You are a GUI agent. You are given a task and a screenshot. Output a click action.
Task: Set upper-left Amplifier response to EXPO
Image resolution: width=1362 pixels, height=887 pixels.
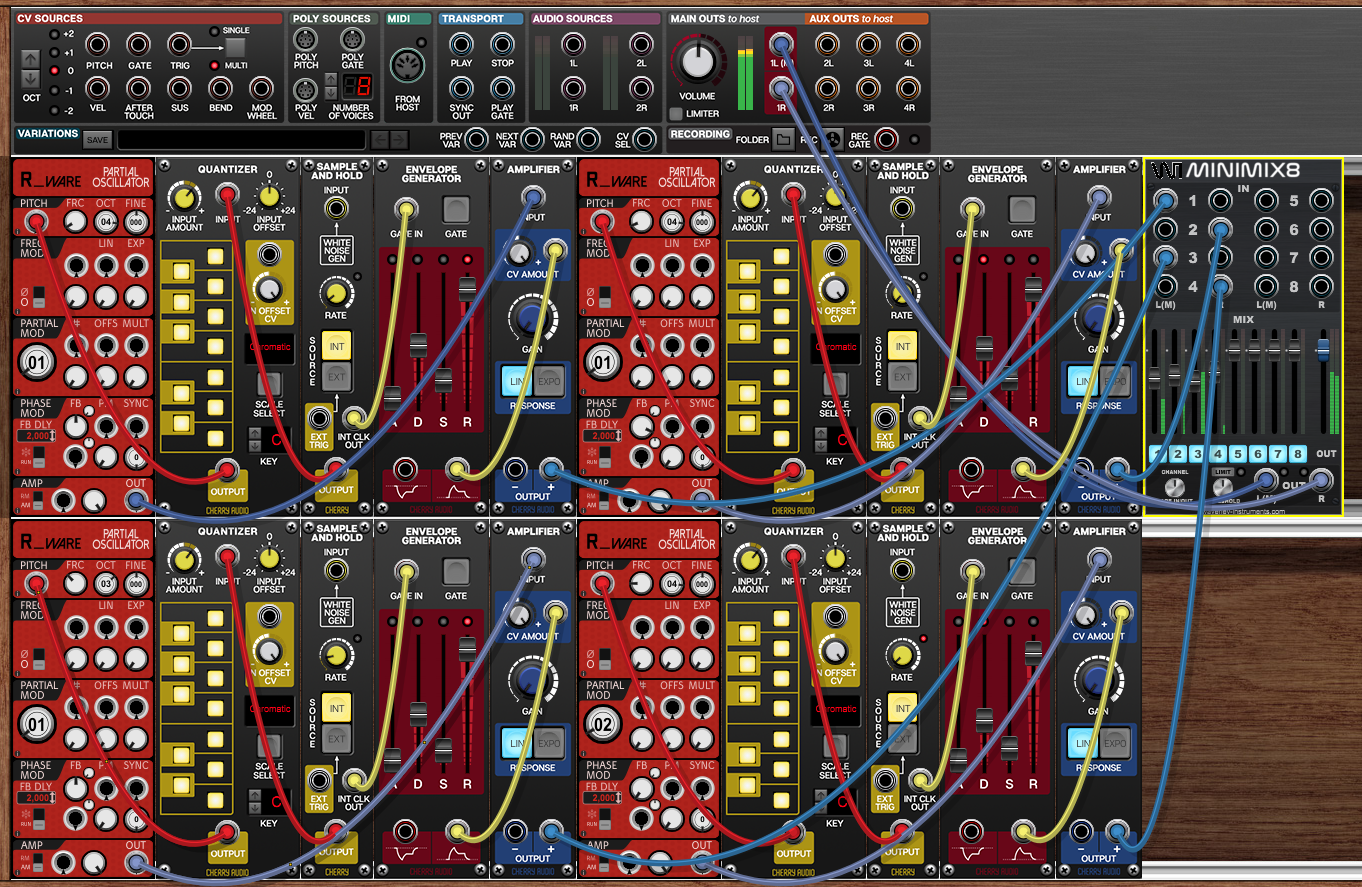(549, 381)
